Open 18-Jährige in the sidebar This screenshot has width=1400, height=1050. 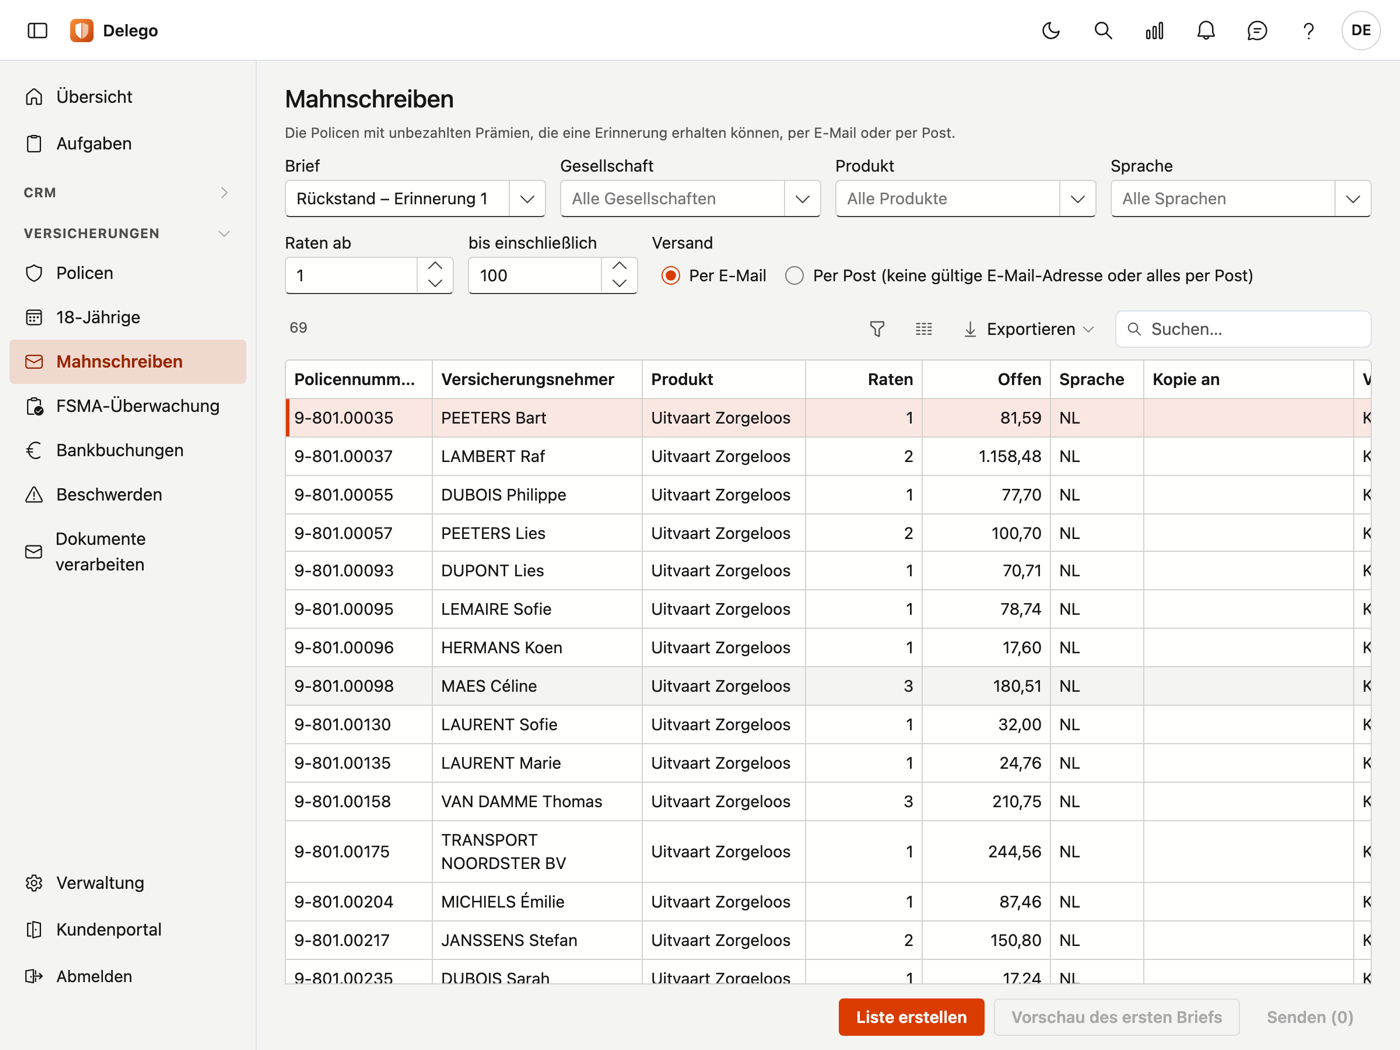(128, 317)
